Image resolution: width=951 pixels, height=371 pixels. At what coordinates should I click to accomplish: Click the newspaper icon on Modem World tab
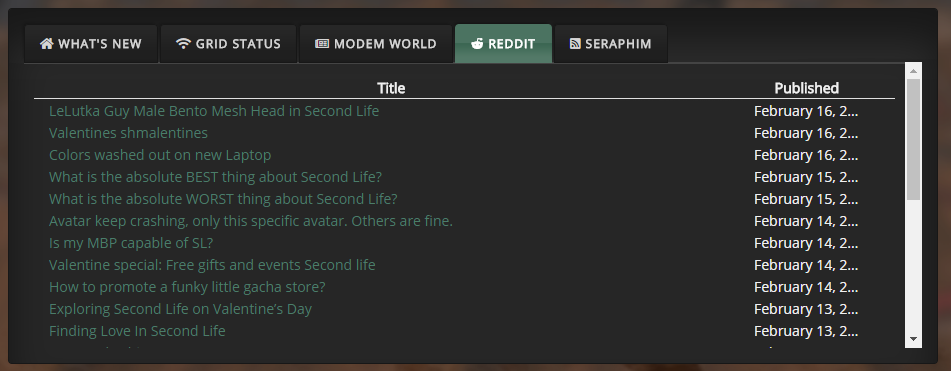point(322,44)
